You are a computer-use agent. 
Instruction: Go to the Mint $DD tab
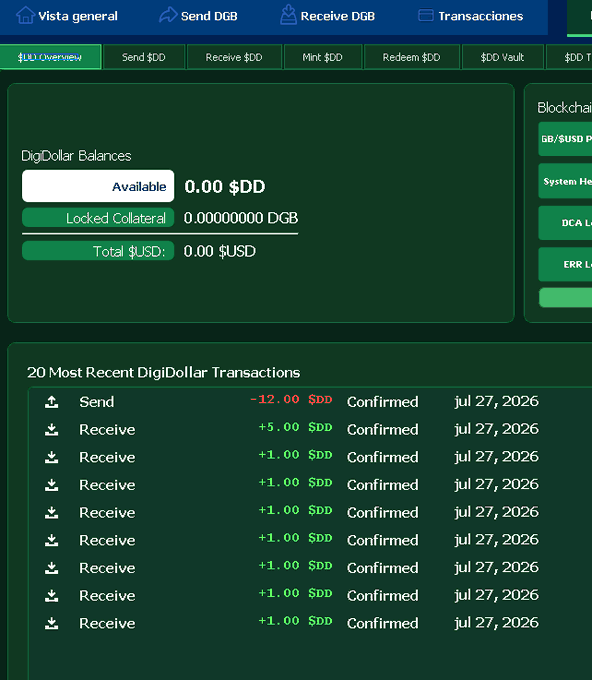point(323,57)
